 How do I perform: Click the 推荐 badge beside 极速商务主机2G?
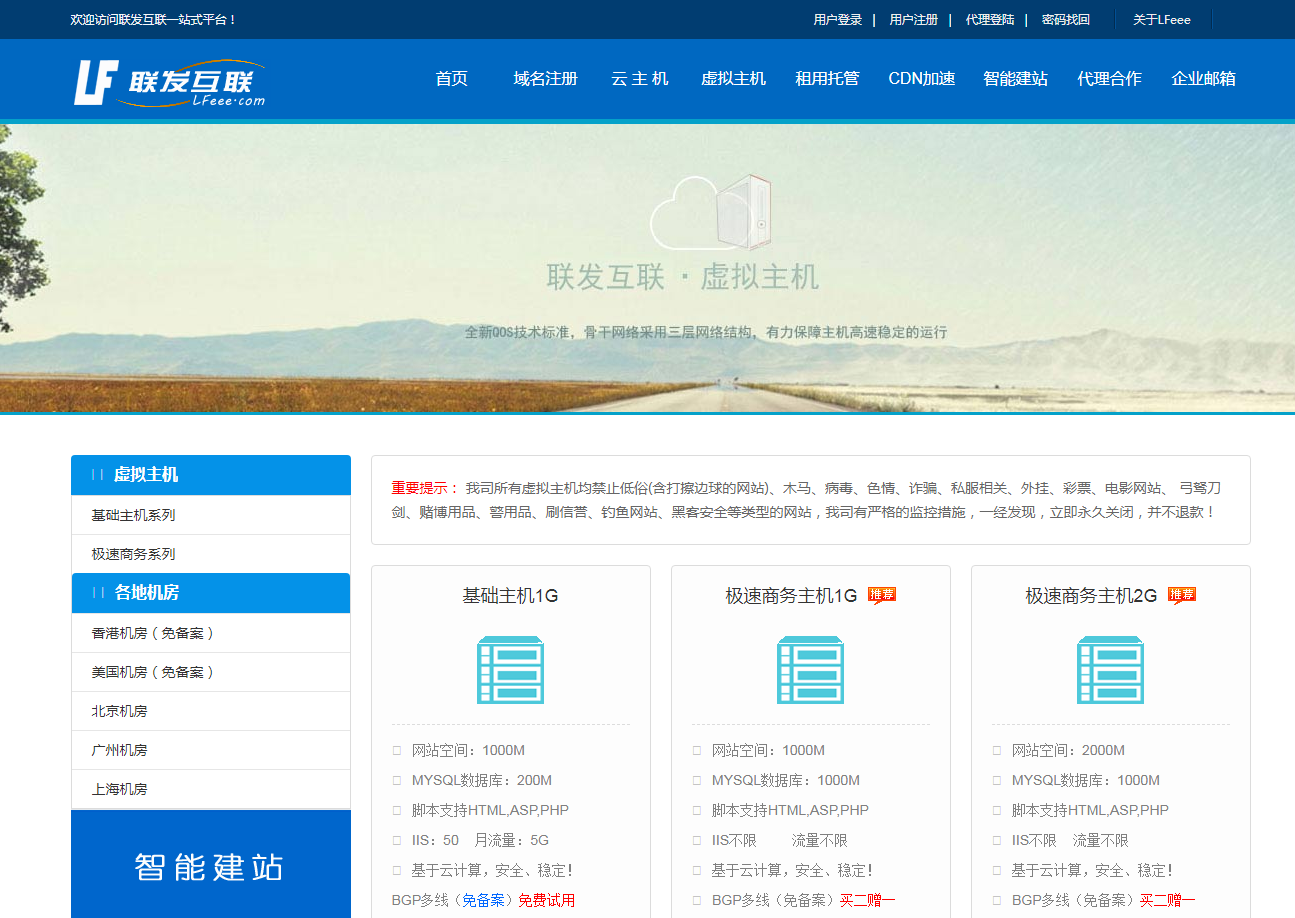[x=1181, y=595]
